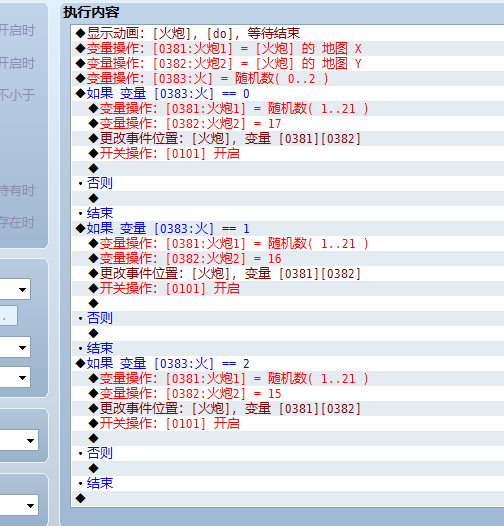Viewport: 504px width, 526px height.
Task: Click the 结束 line of the == 1 condition
Action: click(288, 349)
